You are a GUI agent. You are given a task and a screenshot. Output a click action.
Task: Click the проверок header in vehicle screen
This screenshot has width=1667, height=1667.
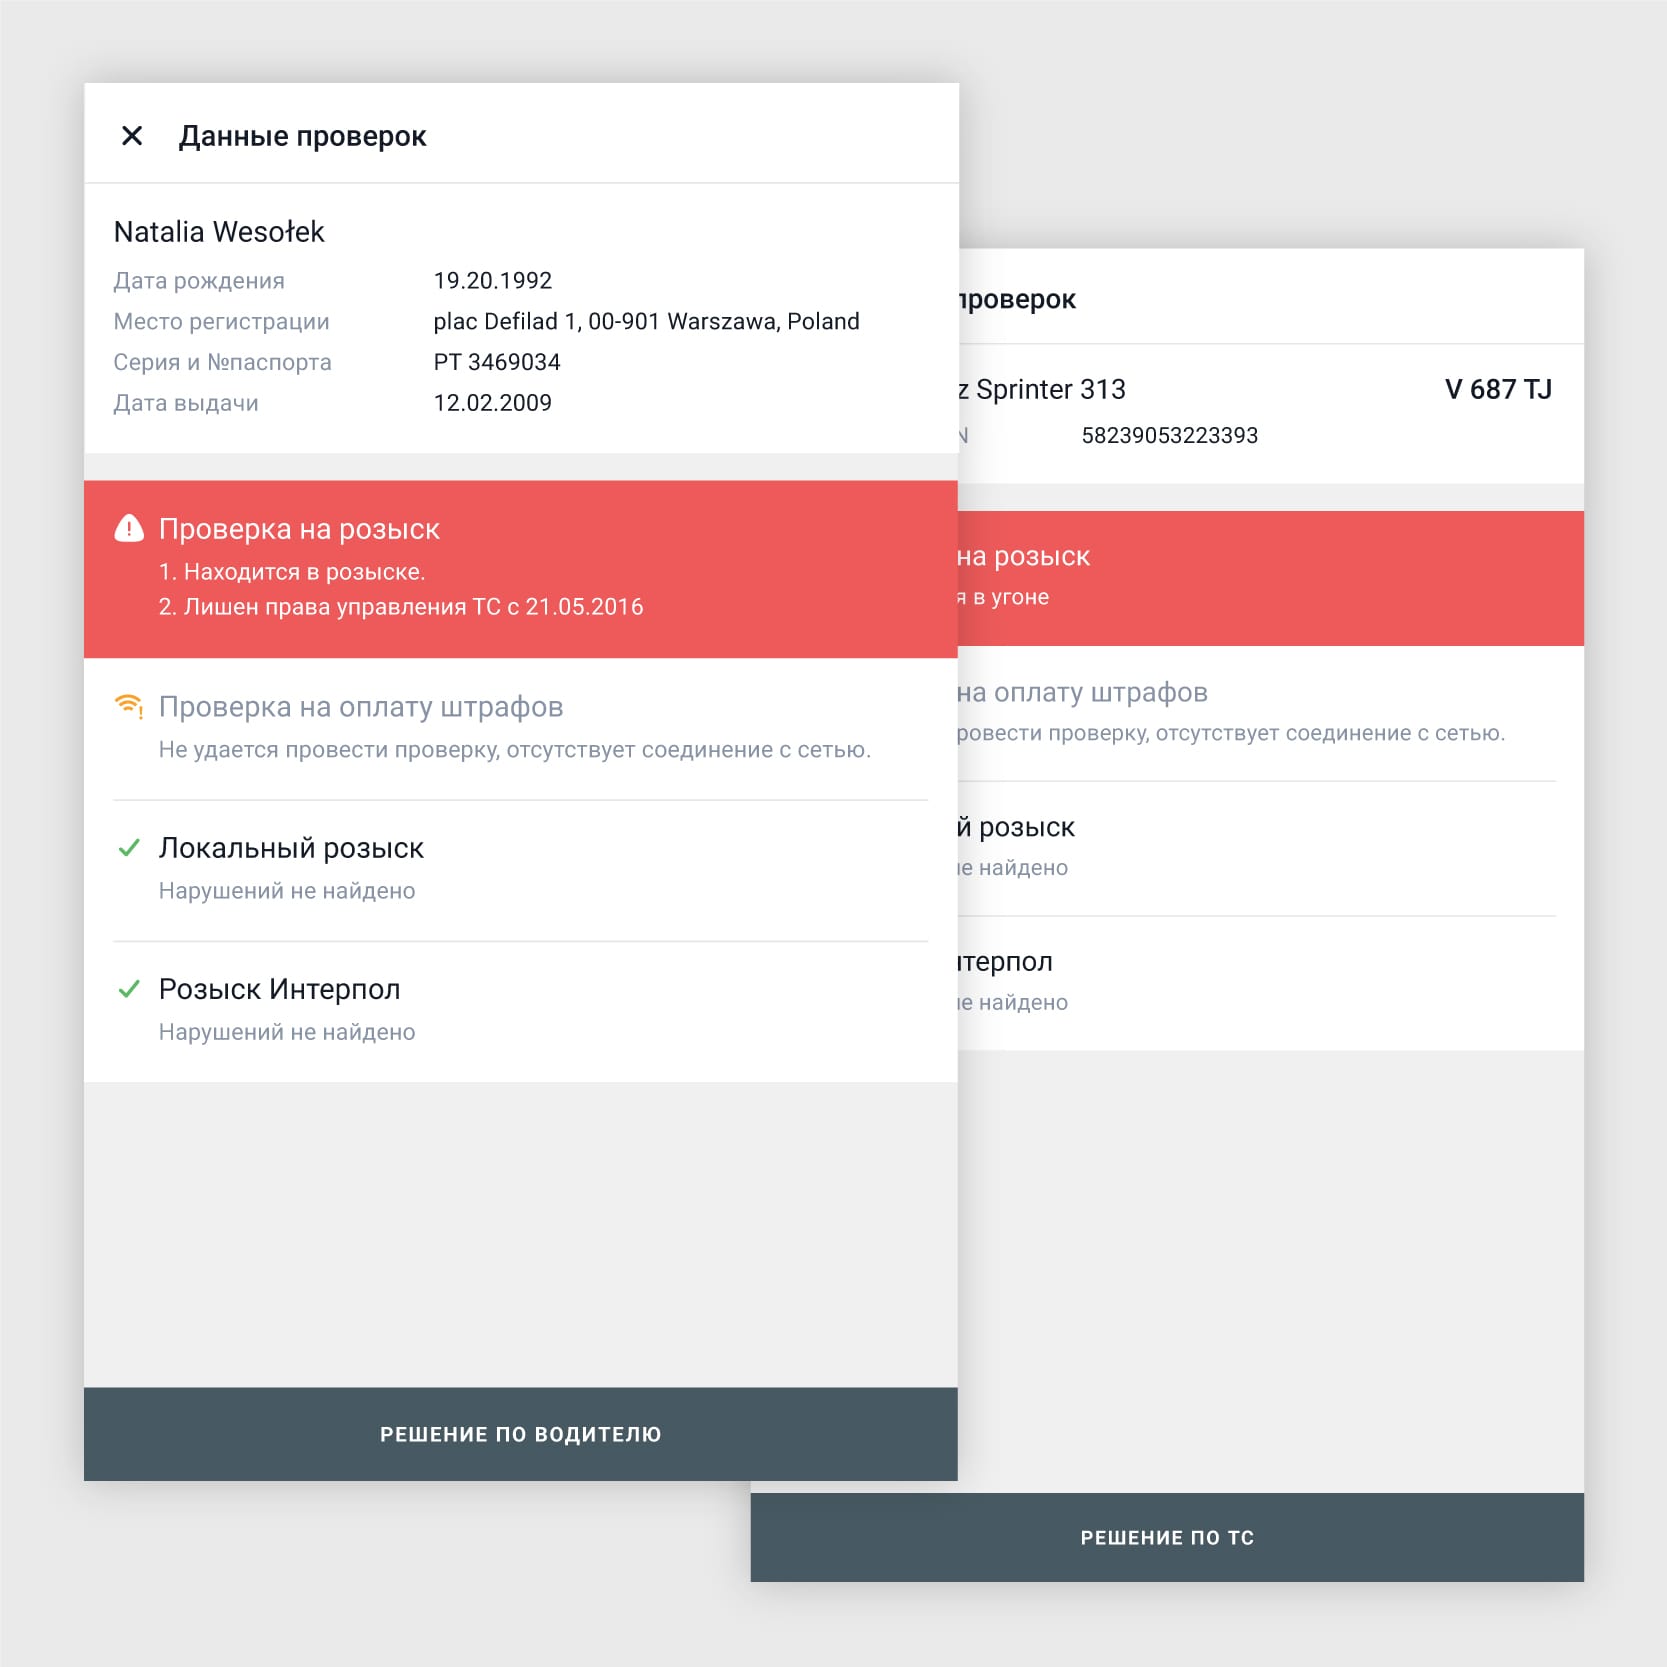point(1017,300)
